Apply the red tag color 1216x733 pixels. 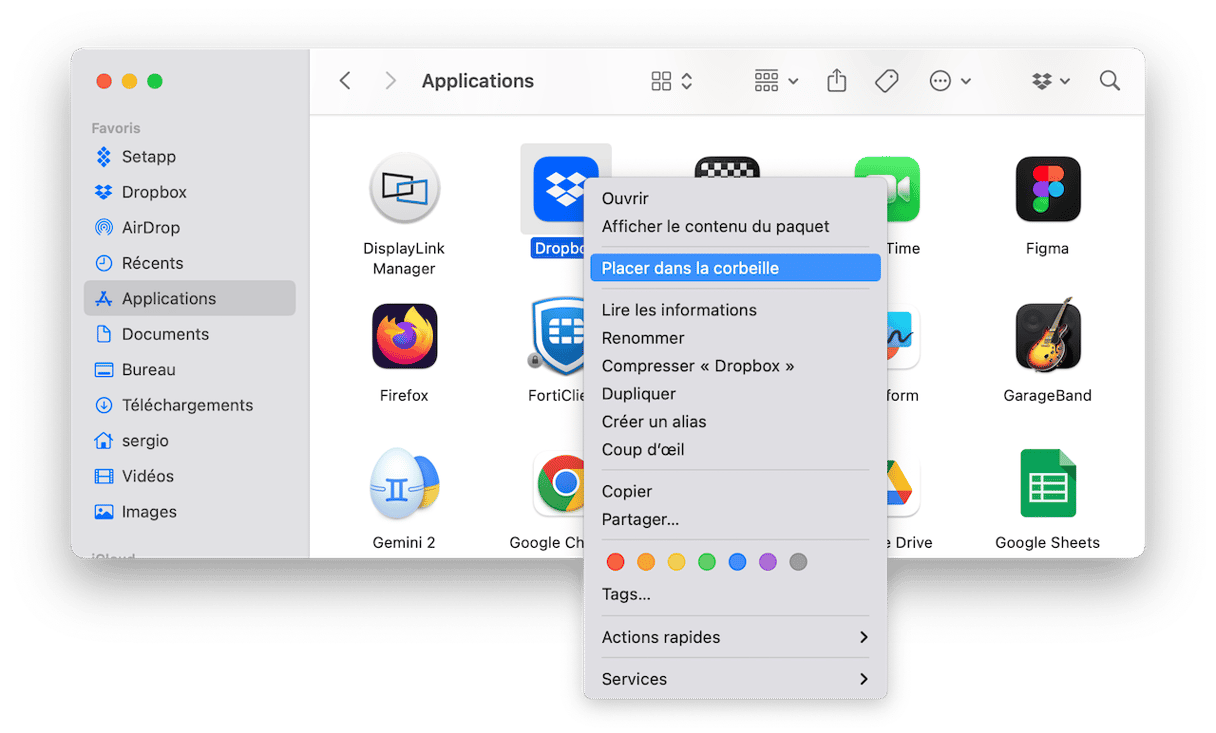[x=616, y=562]
